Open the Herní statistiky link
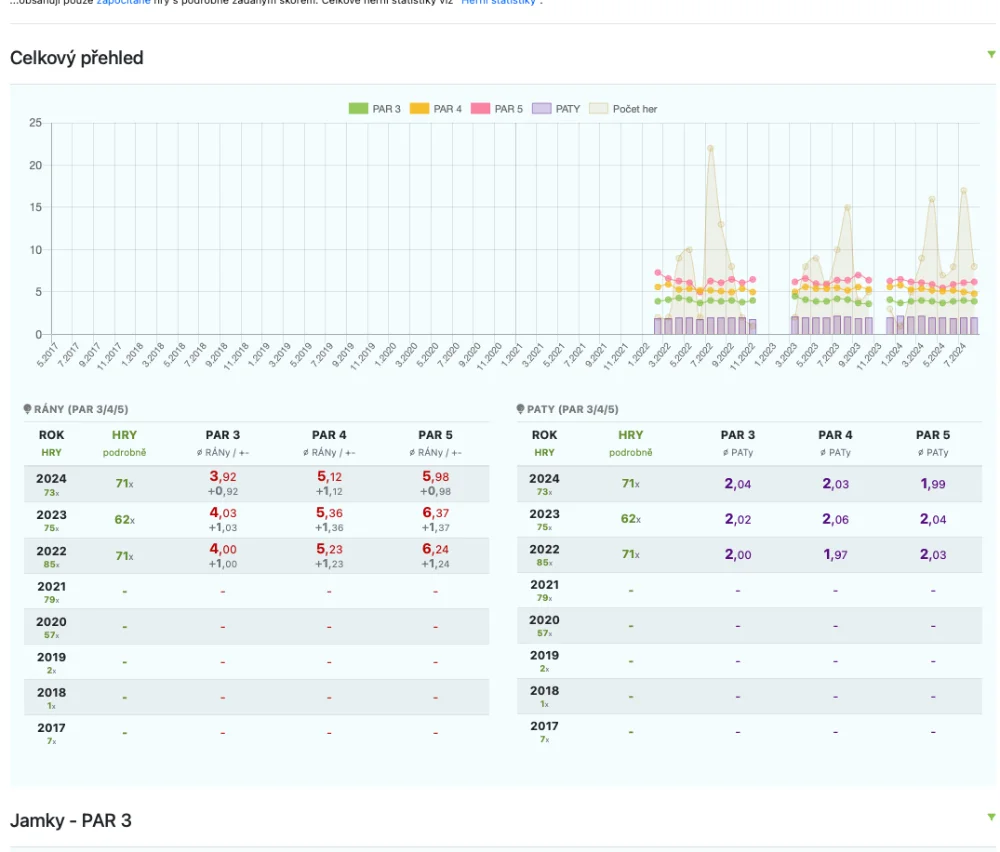The image size is (1000, 852). (498, 2)
